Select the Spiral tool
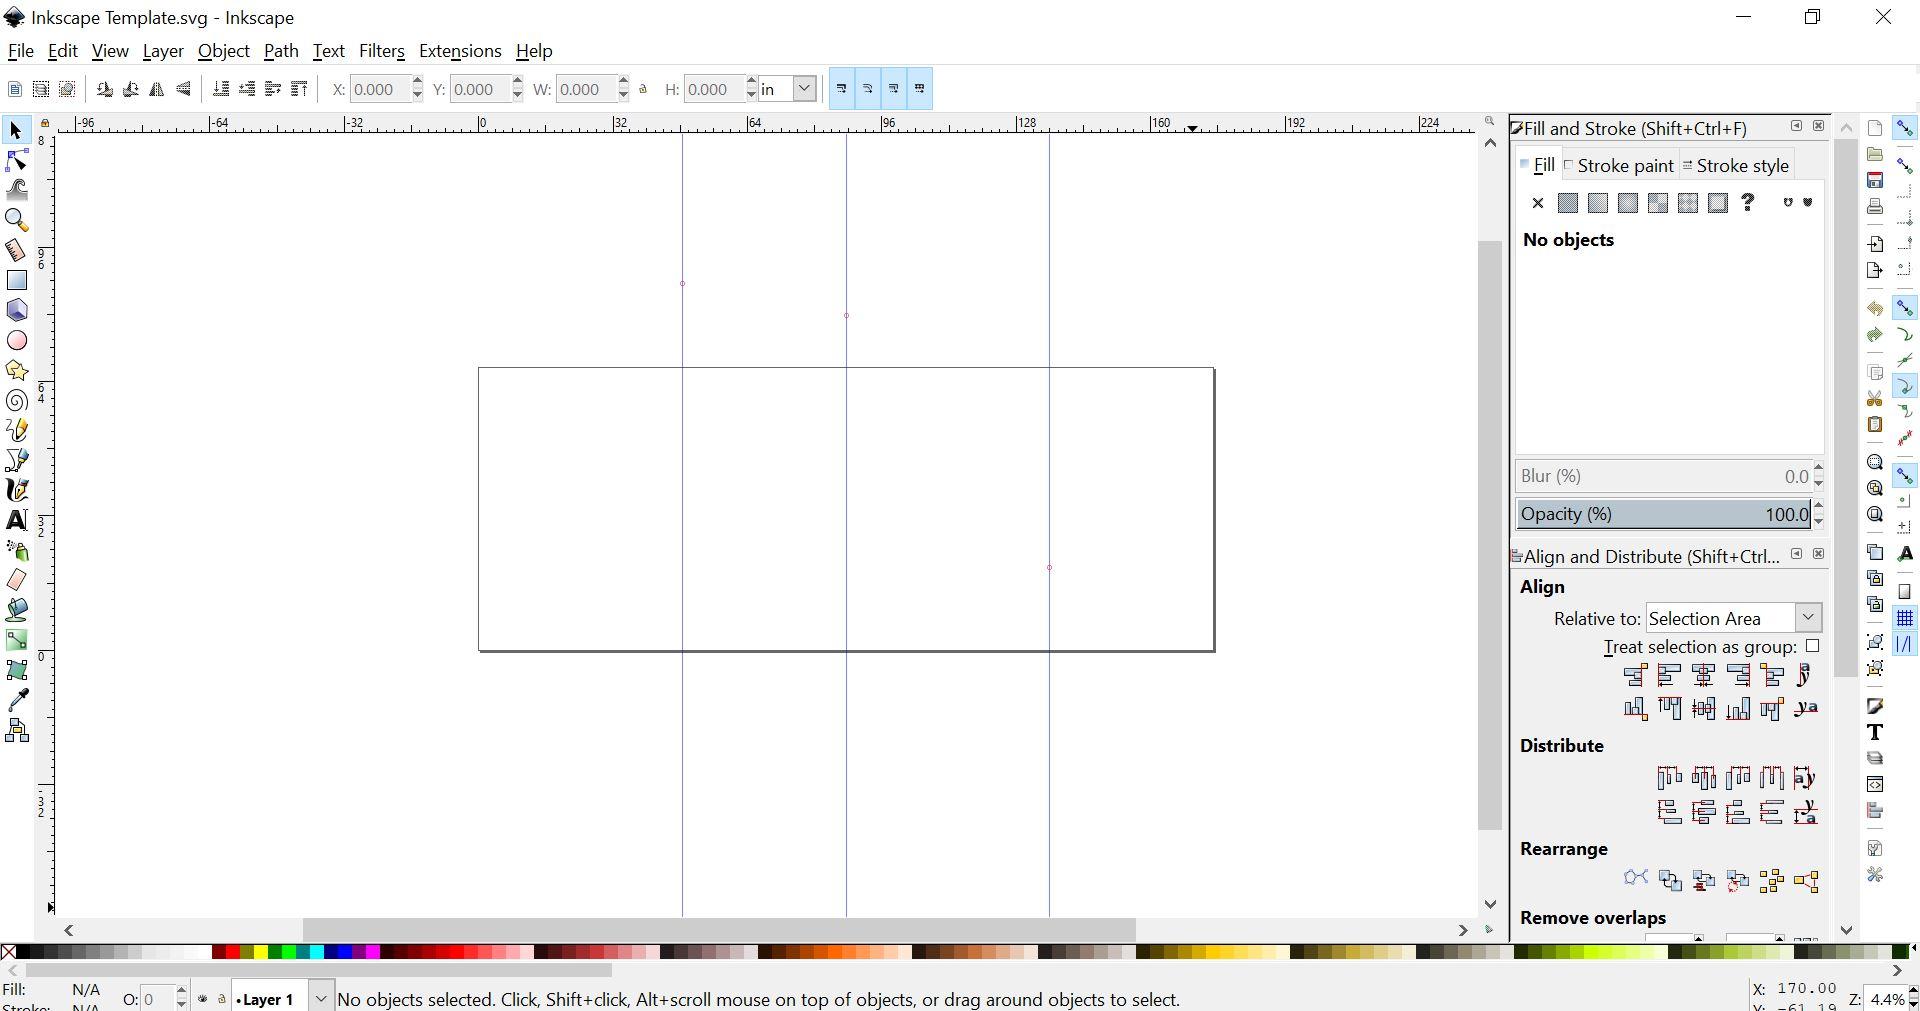Viewport: 1920px width, 1011px height. 17,400
